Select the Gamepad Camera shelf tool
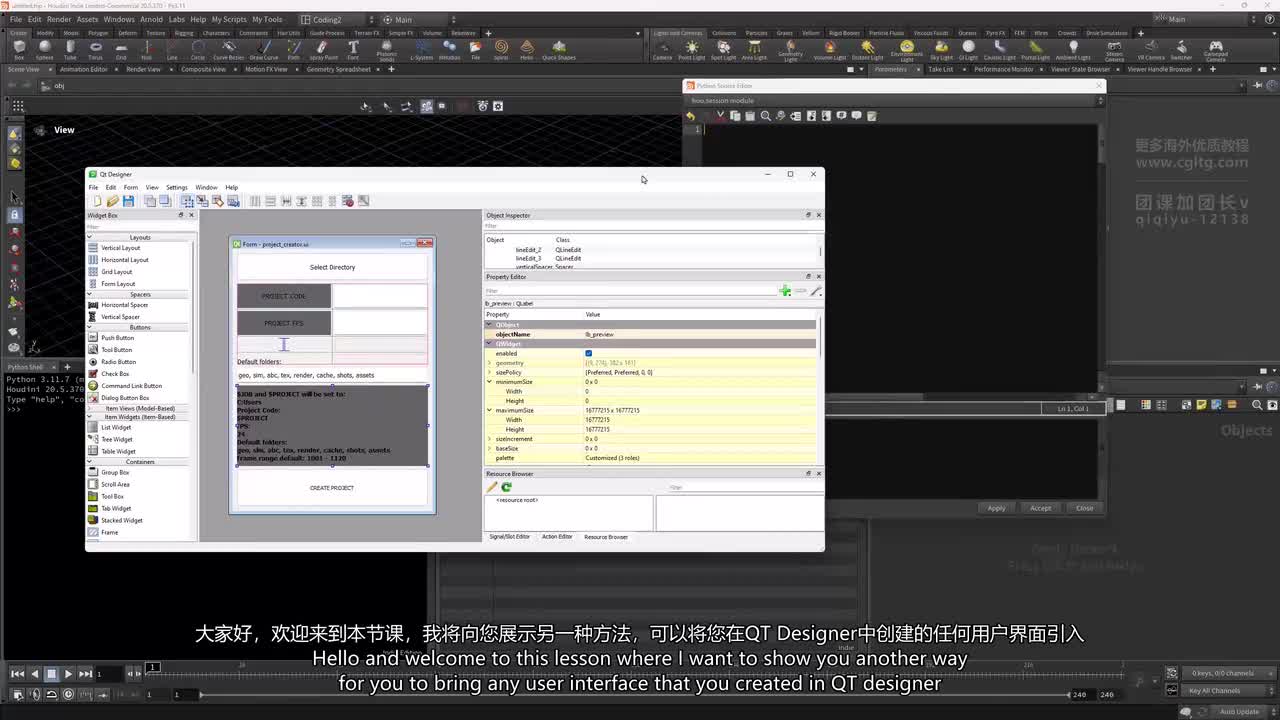1280x720 pixels. pos(1215,50)
